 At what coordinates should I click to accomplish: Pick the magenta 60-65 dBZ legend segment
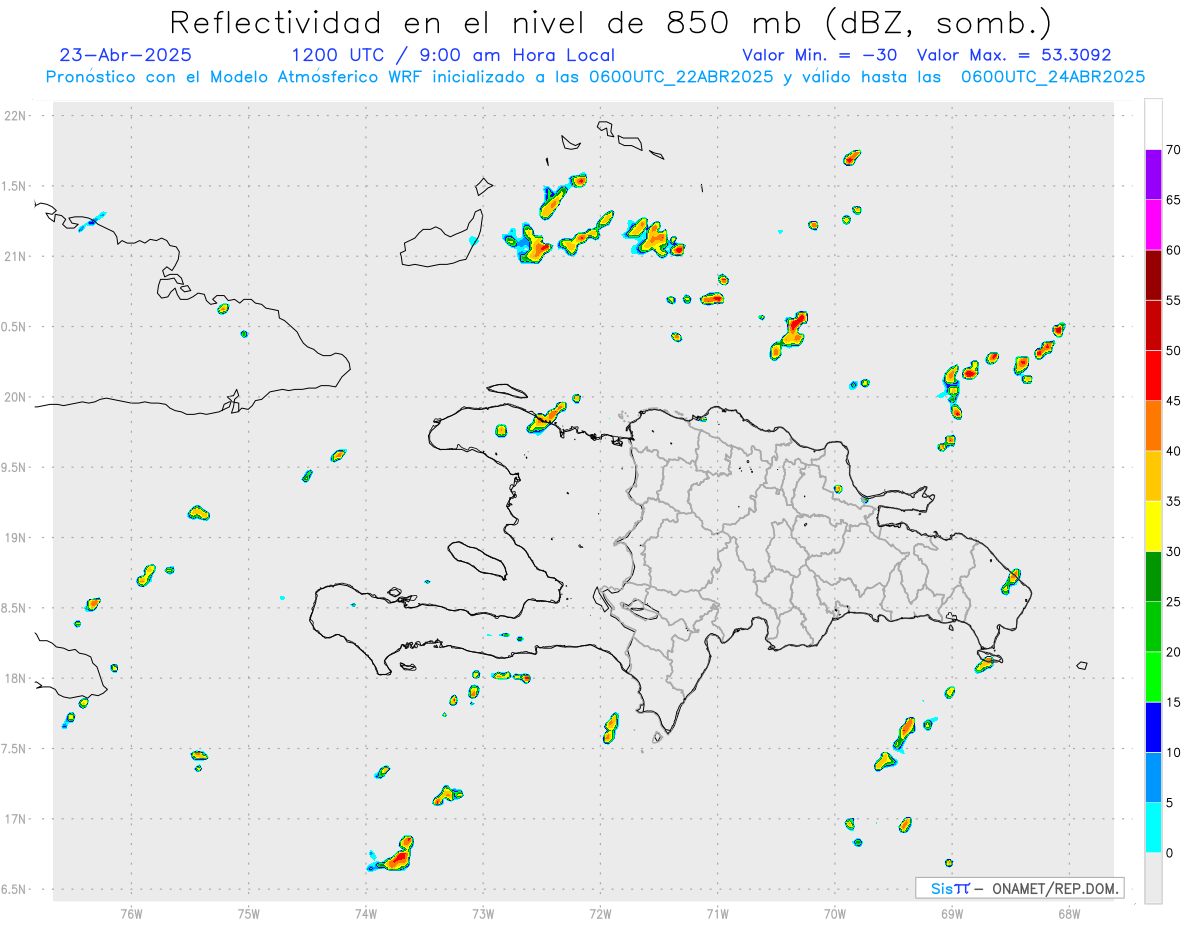pyautogui.click(x=1153, y=225)
